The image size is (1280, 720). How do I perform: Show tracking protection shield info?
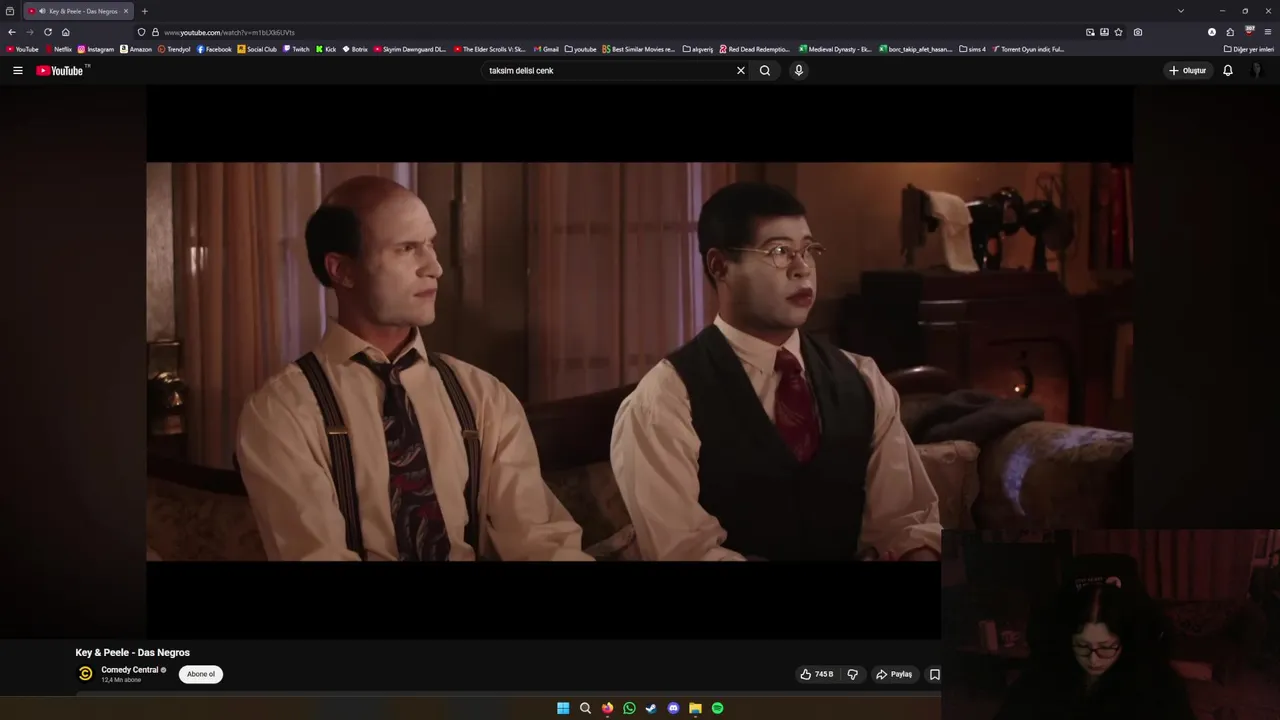pyautogui.click(x=141, y=32)
